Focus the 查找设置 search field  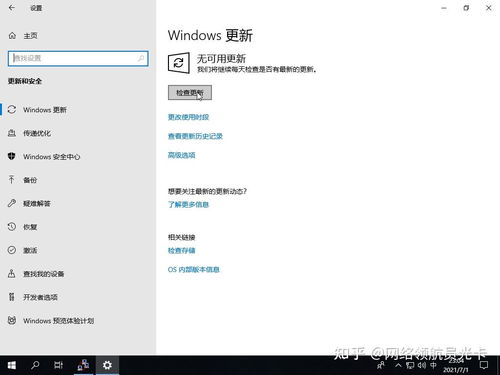coord(78,58)
